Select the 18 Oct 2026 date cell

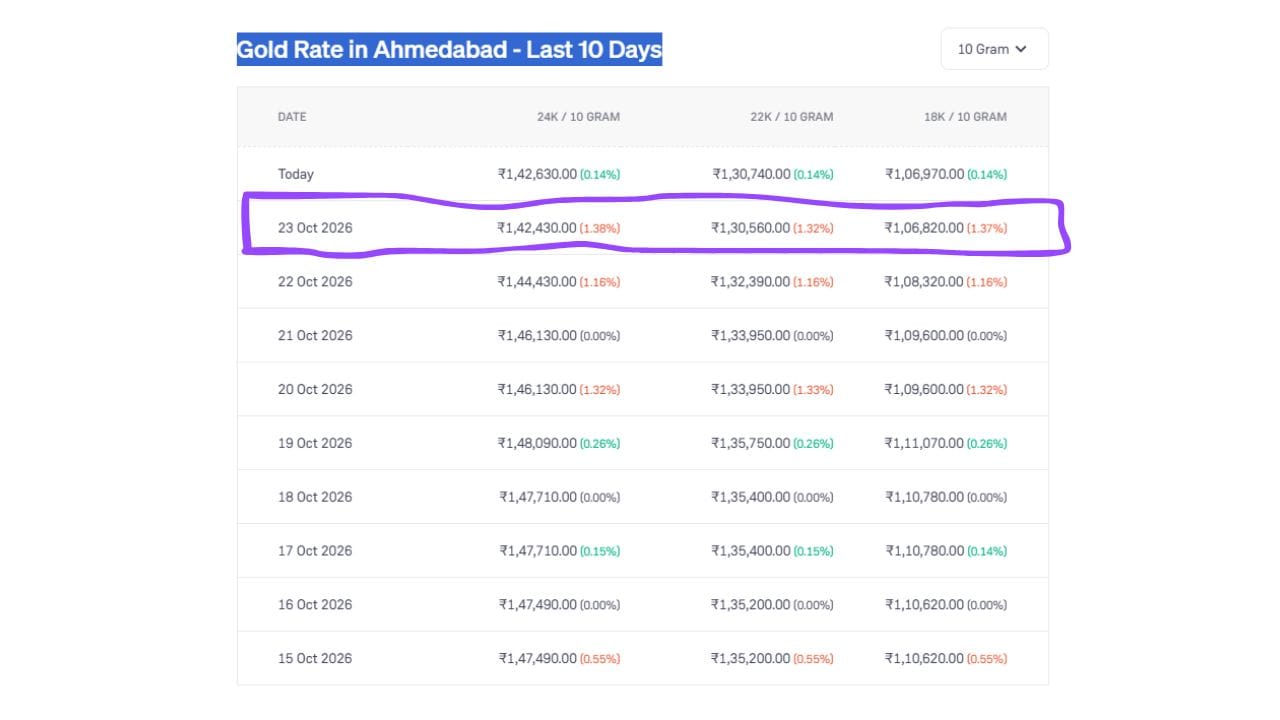(x=315, y=497)
